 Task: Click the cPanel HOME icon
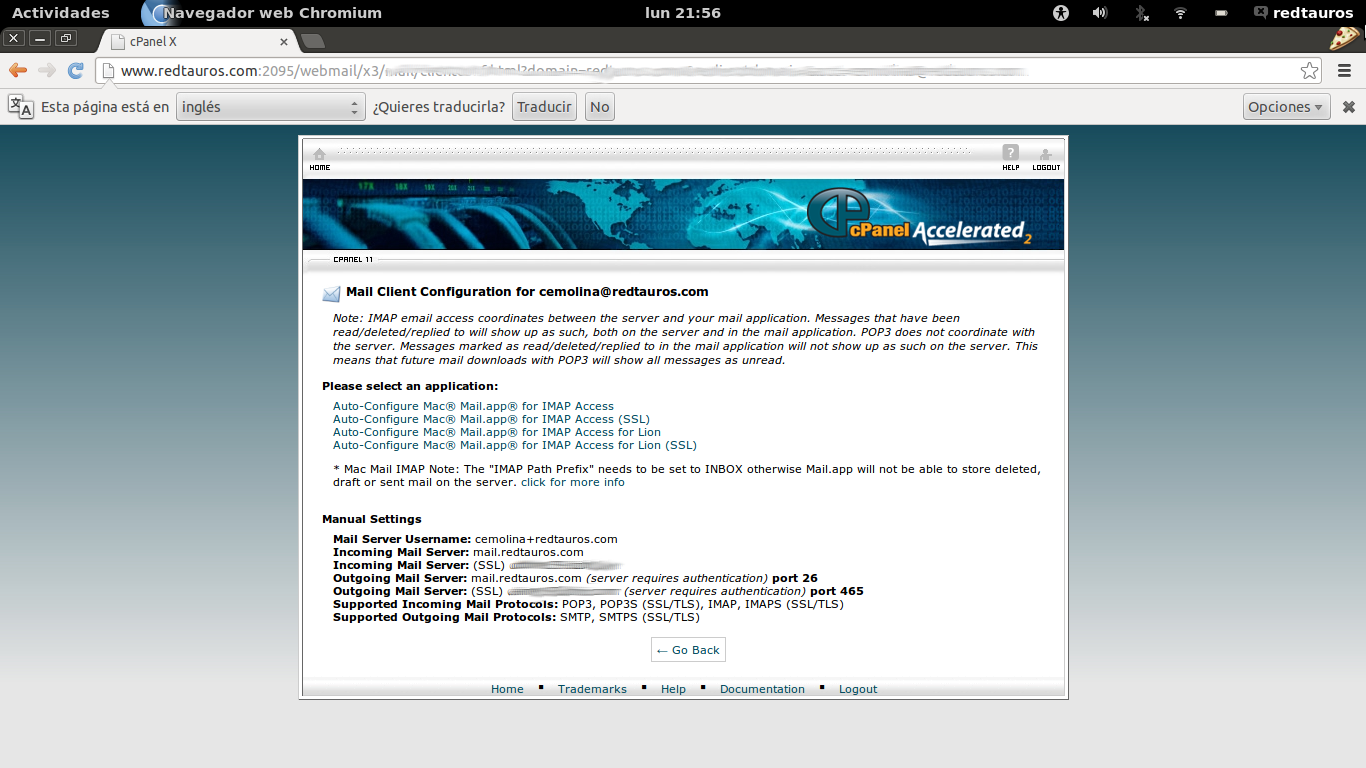319,159
